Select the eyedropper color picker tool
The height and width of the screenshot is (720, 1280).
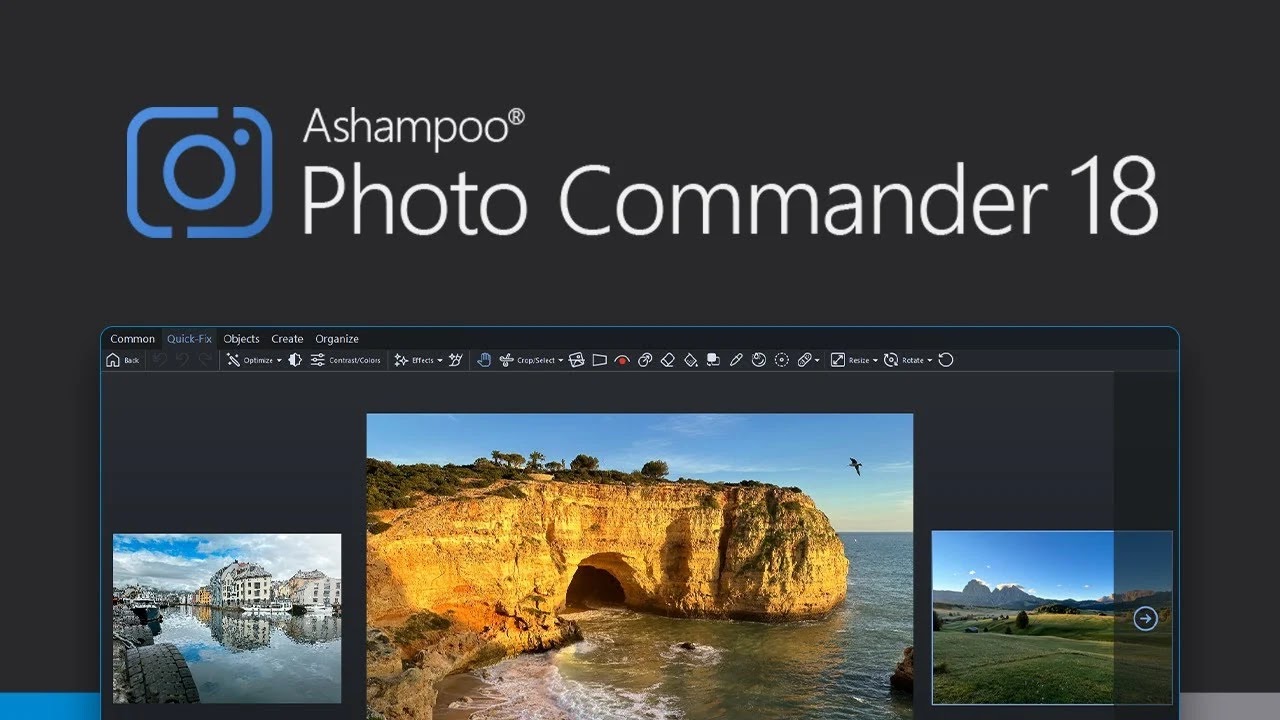pyautogui.click(x=736, y=360)
